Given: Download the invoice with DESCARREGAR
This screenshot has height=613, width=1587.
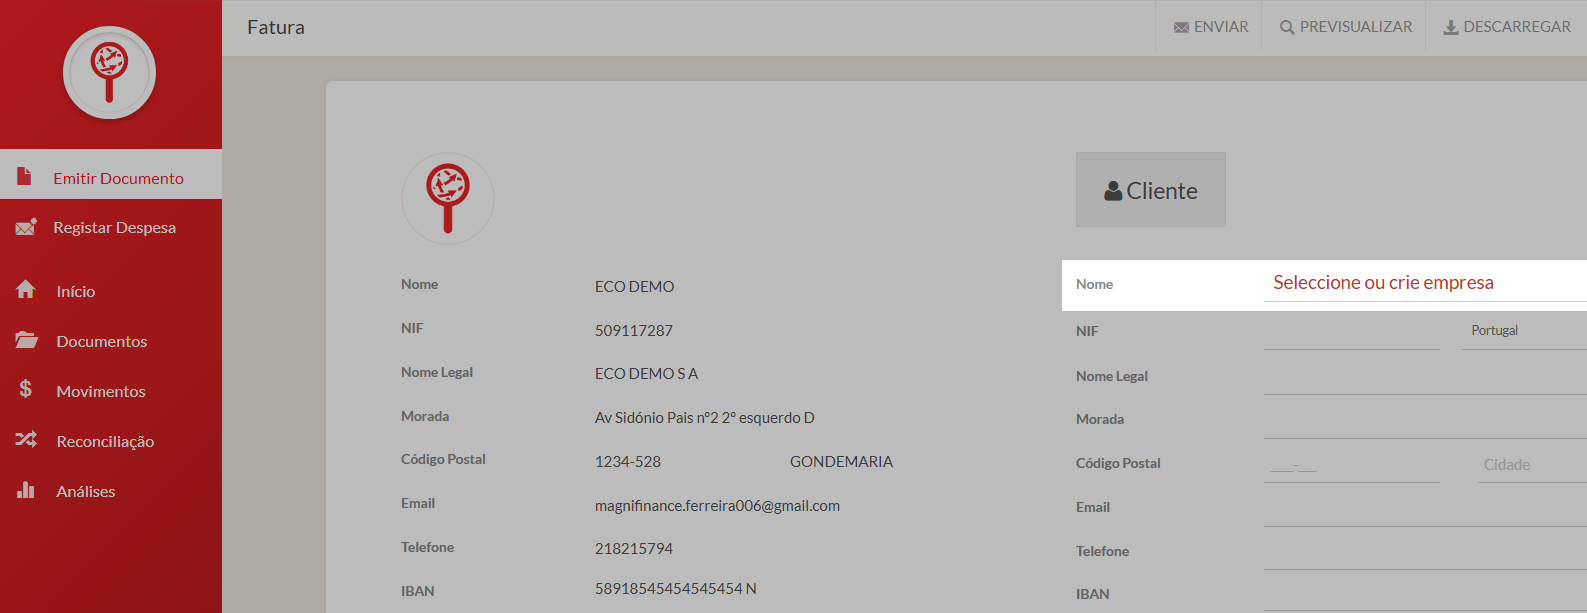Looking at the screenshot, I should point(1506,27).
